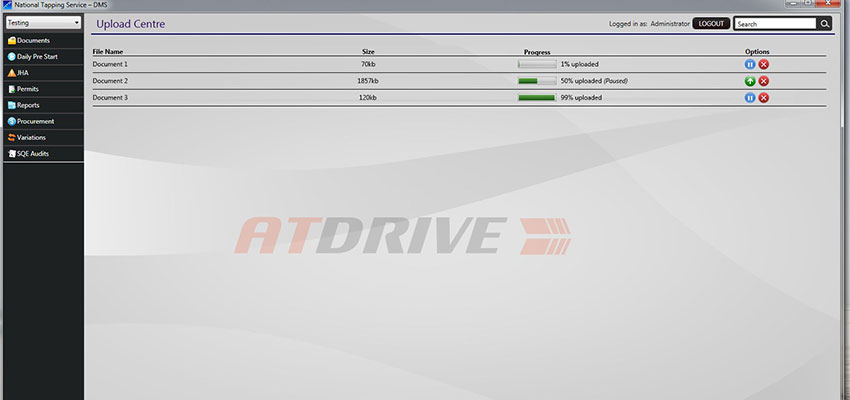Click the 1% uploaded status text
The height and width of the screenshot is (400, 850).
pyautogui.click(x=579, y=64)
